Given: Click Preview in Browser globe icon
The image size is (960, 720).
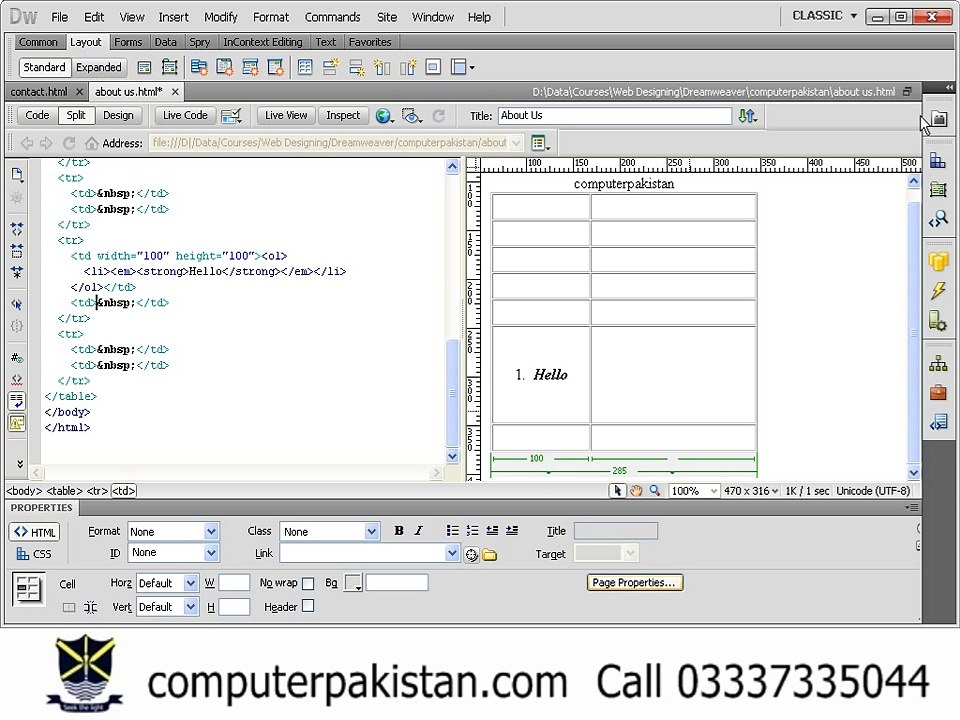Looking at the screenshot, I should 384,116.
